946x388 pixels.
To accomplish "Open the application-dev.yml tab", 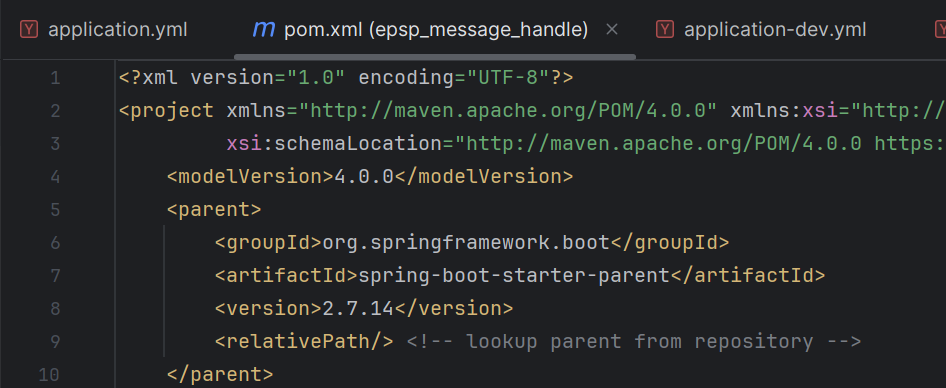I will pyautogui.click(x=761, y=30).
